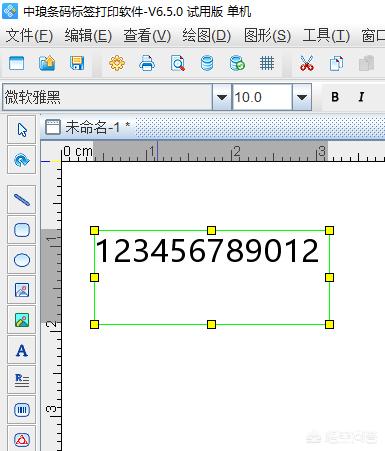Image resolution: width=385 pixels, height=451 pixels.
Task: Open print preview with the magnifier icon
Action: 177,63
